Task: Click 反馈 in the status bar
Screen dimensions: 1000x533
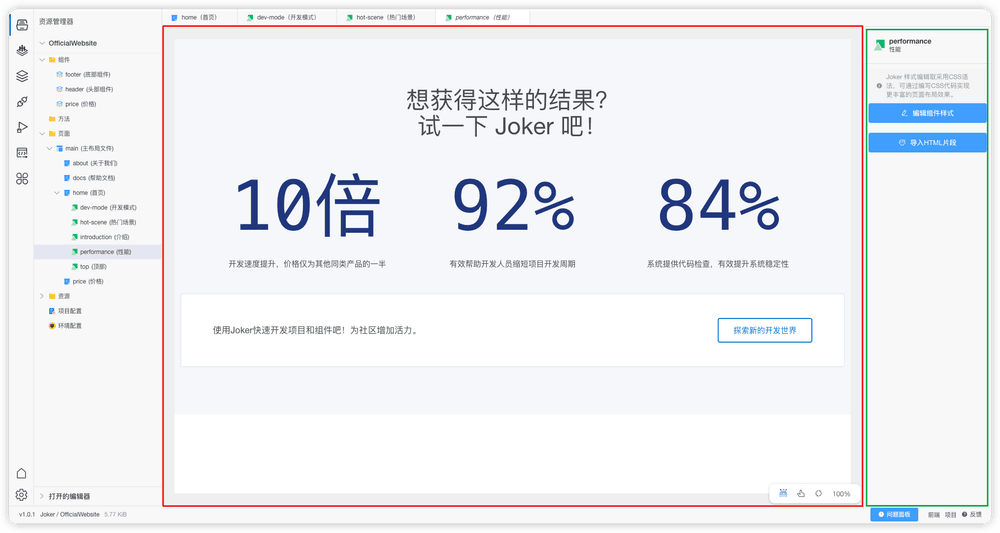Action: pos(976,515)
